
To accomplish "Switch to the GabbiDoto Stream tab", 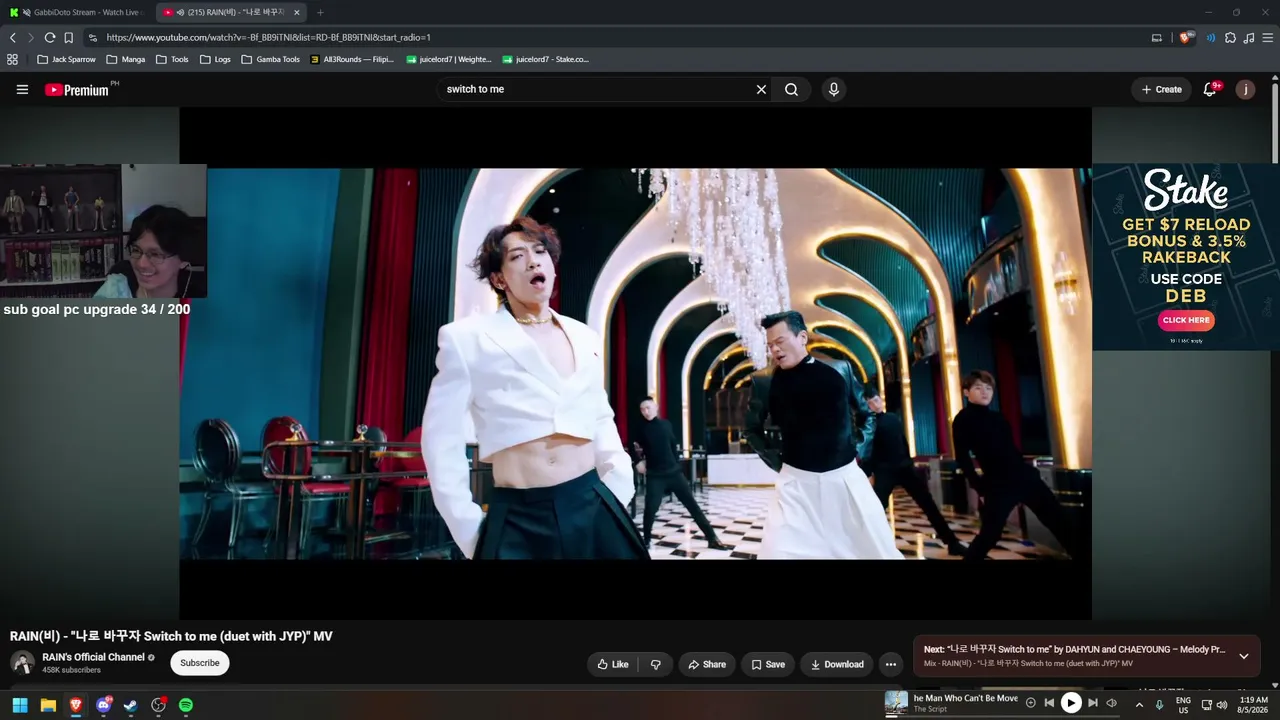I will pos(78,12).
